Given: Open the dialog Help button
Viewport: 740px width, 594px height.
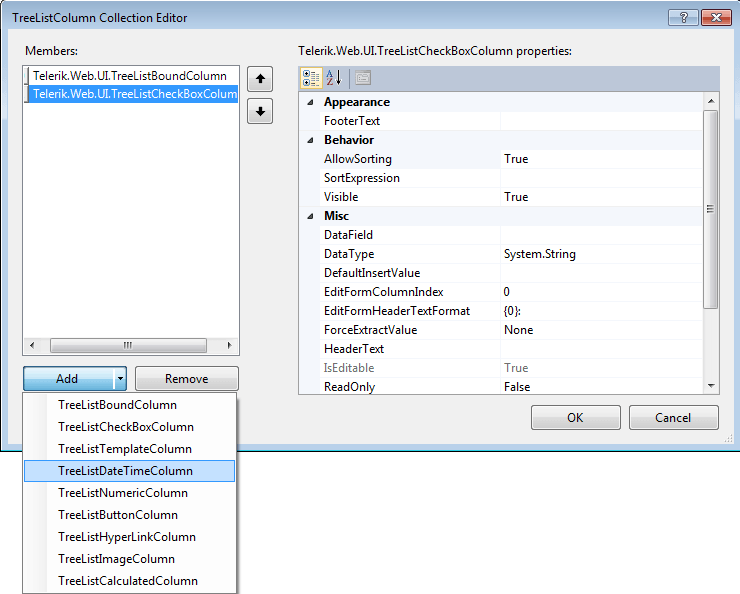Looking at the screenshot, I should 683,18.
